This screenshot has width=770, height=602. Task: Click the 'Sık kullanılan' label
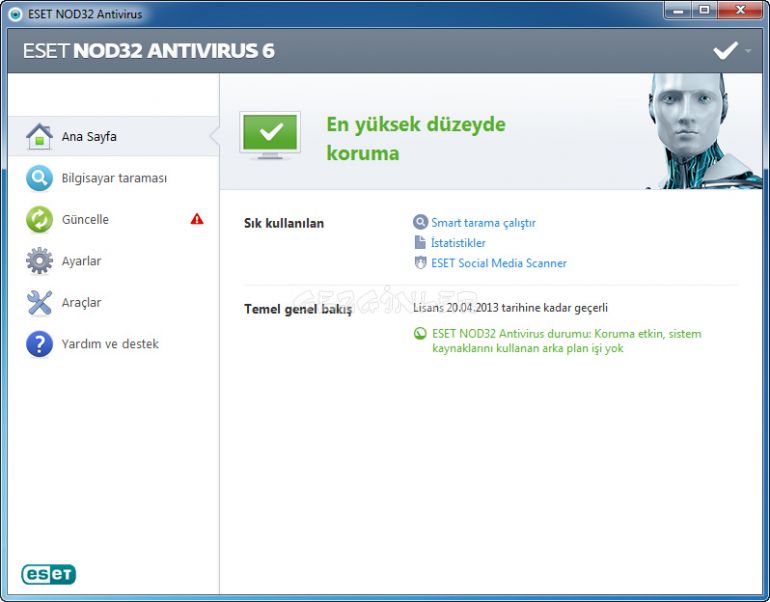click(284, 223)
